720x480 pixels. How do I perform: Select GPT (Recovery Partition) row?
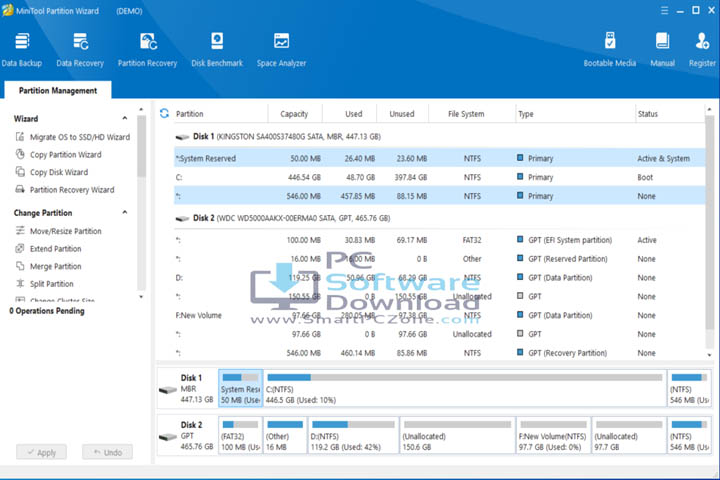click(x=439, y=353)
